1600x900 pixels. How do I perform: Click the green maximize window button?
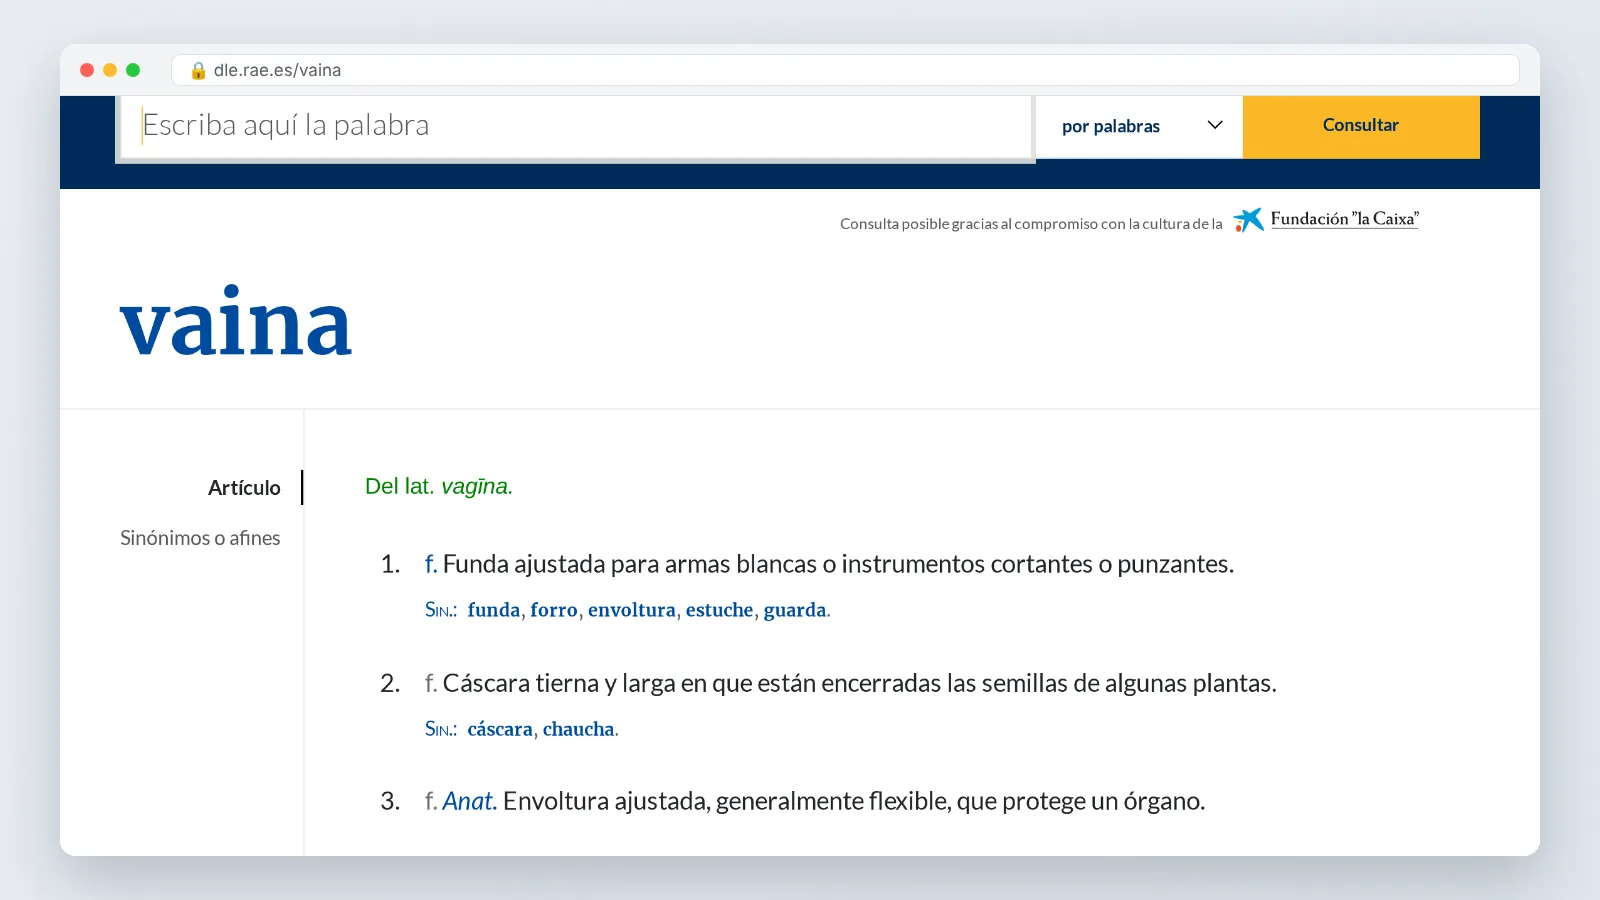pos(133,70)
